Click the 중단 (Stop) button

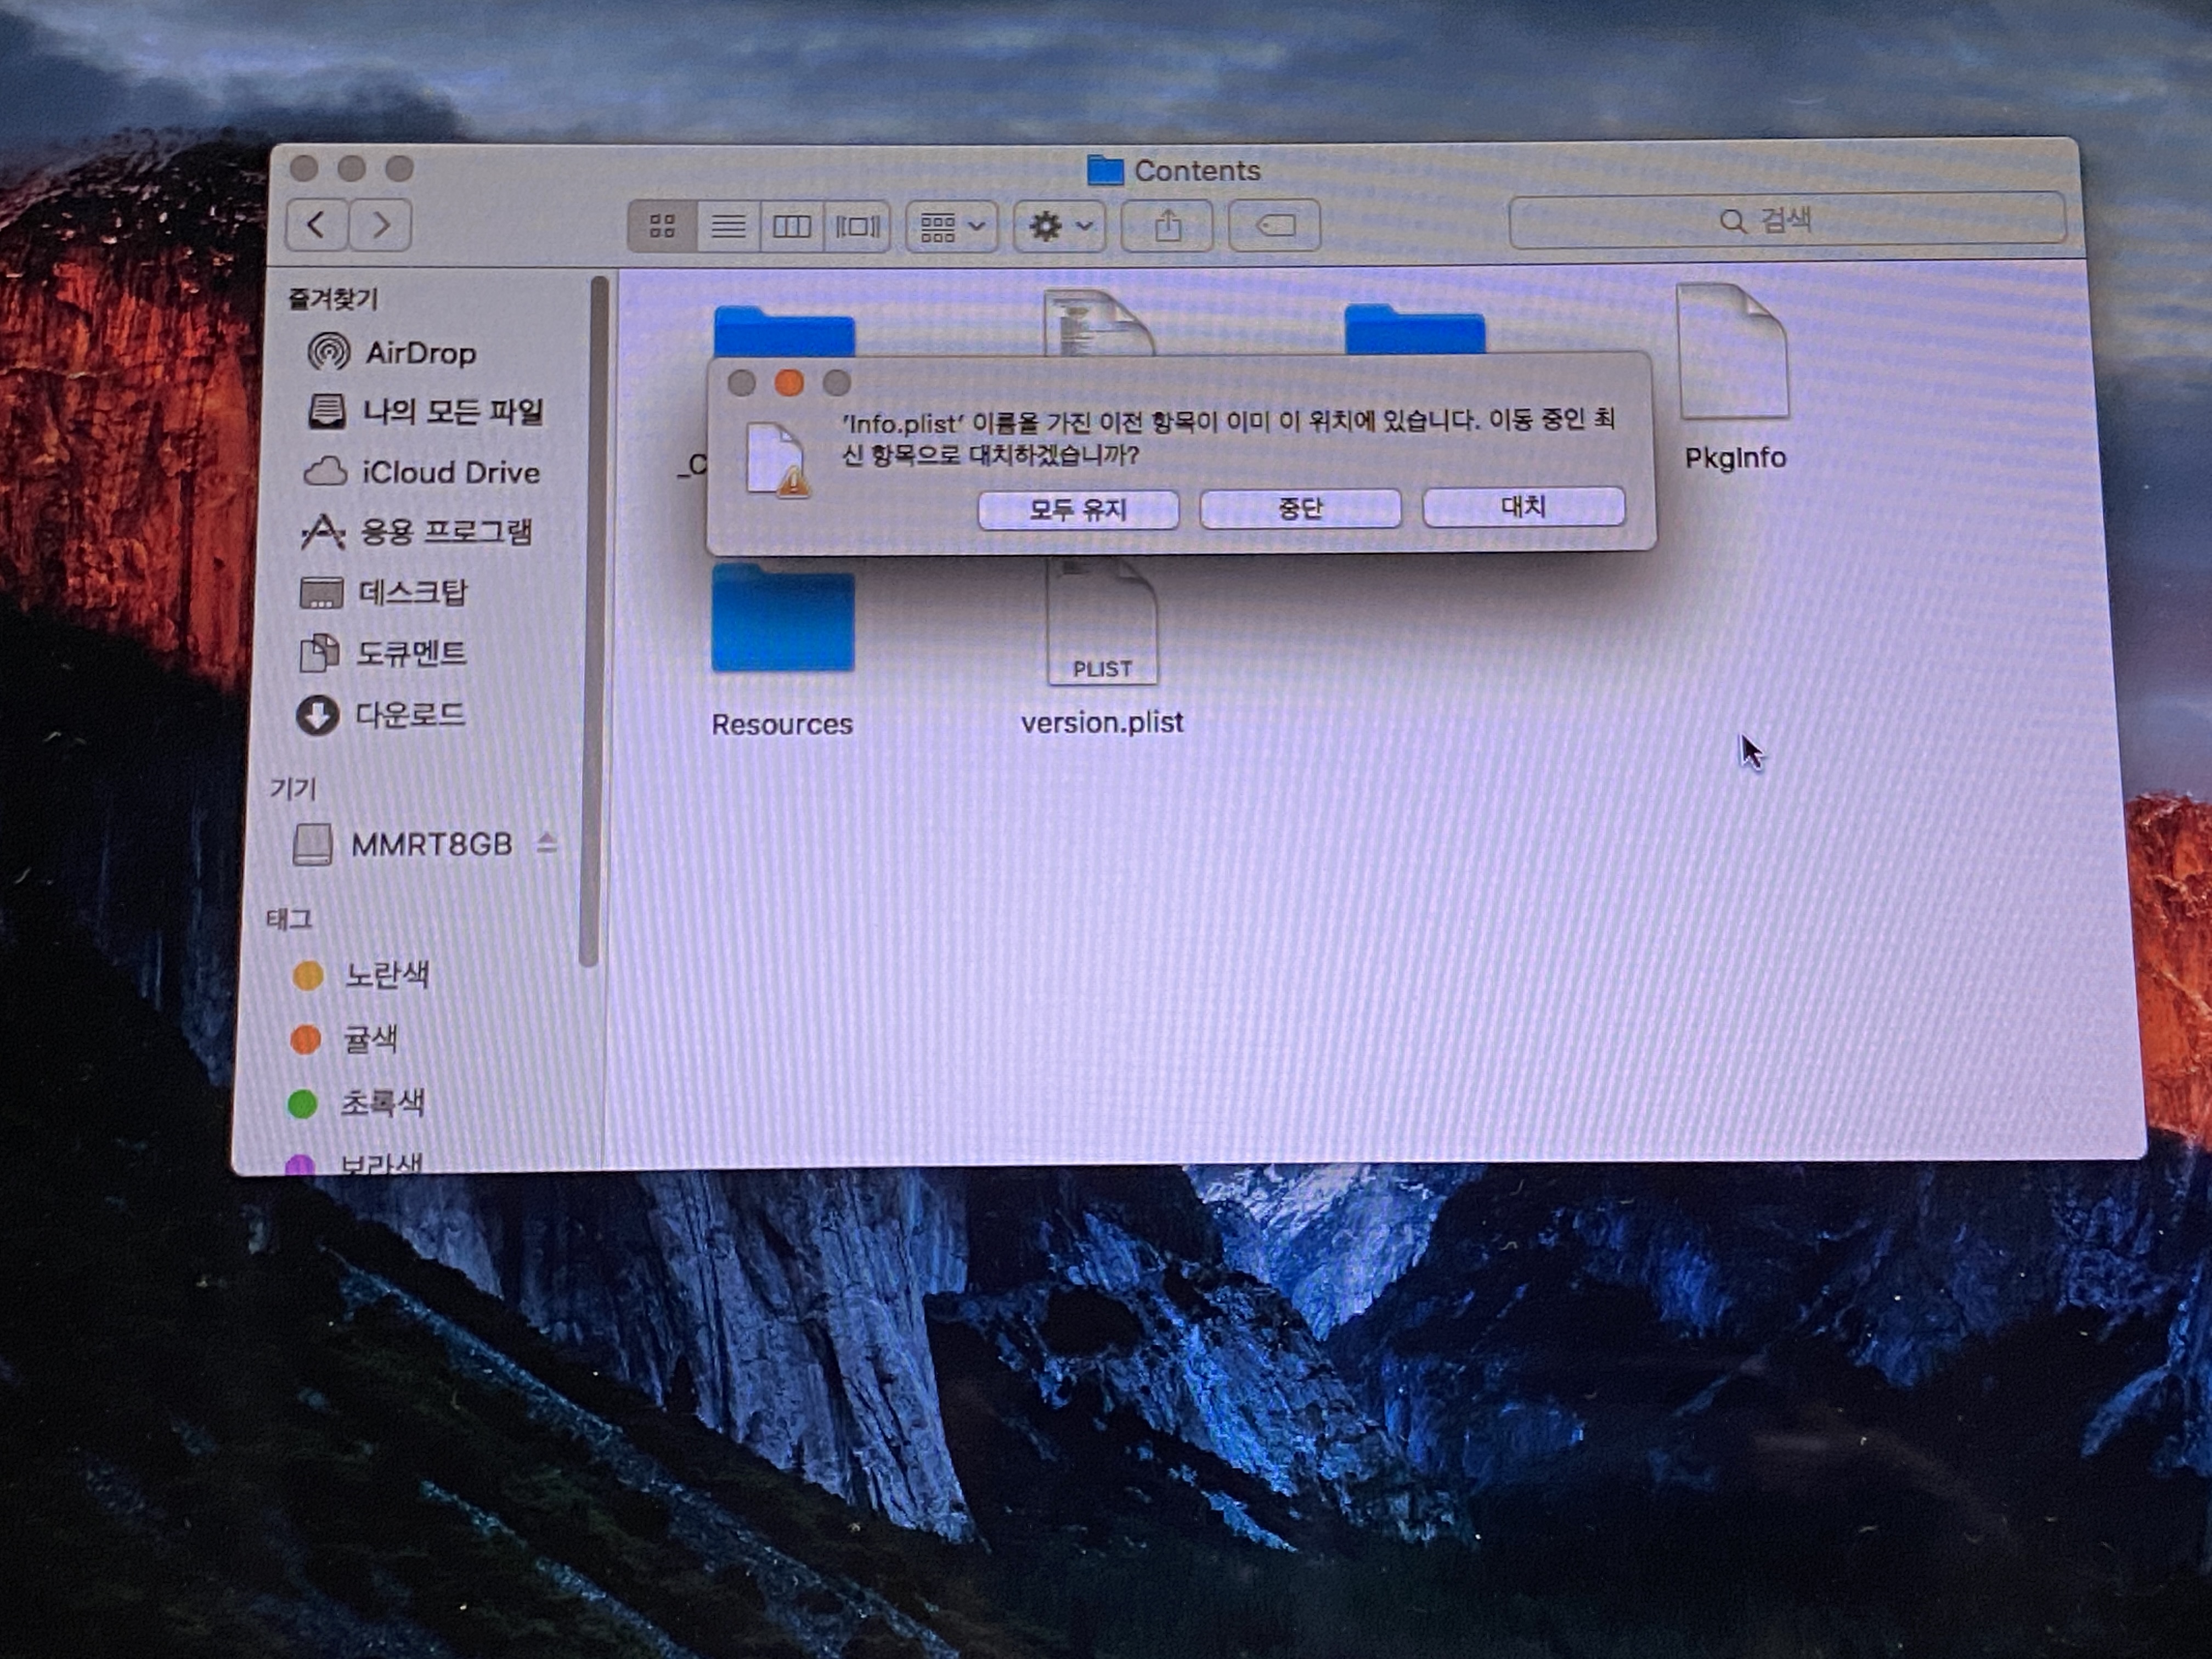click(1300, 509)
